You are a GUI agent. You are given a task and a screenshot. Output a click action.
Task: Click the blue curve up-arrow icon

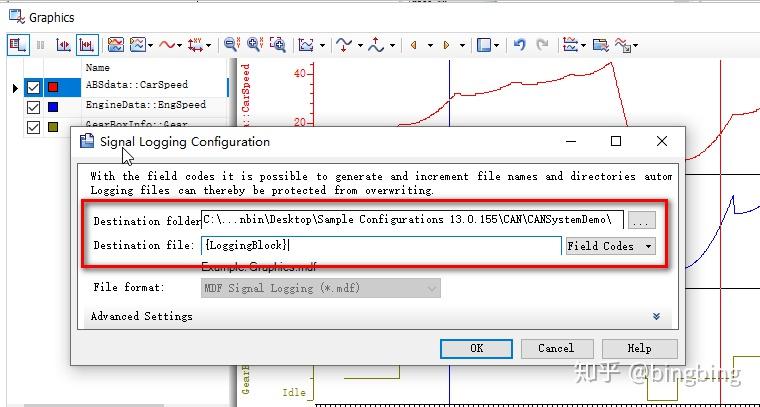coord(376,45)
